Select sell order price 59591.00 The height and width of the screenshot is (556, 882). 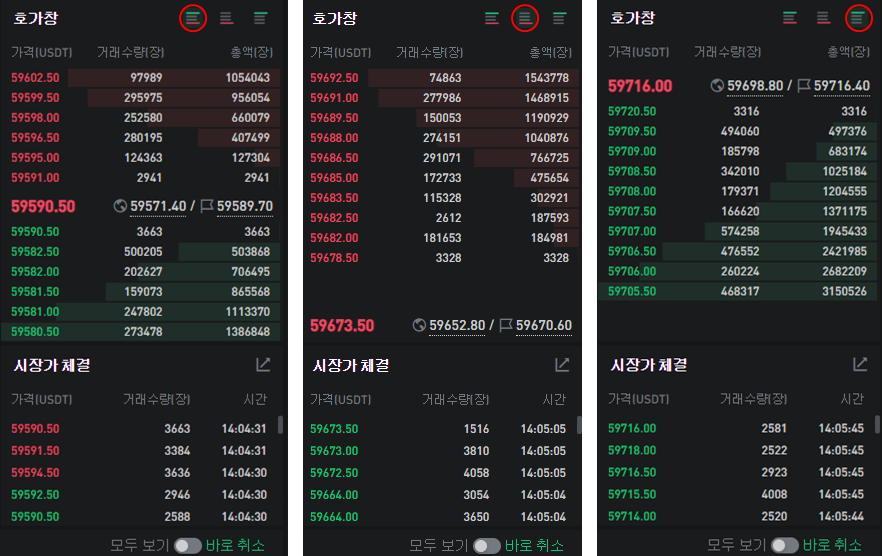click(35, 177)
